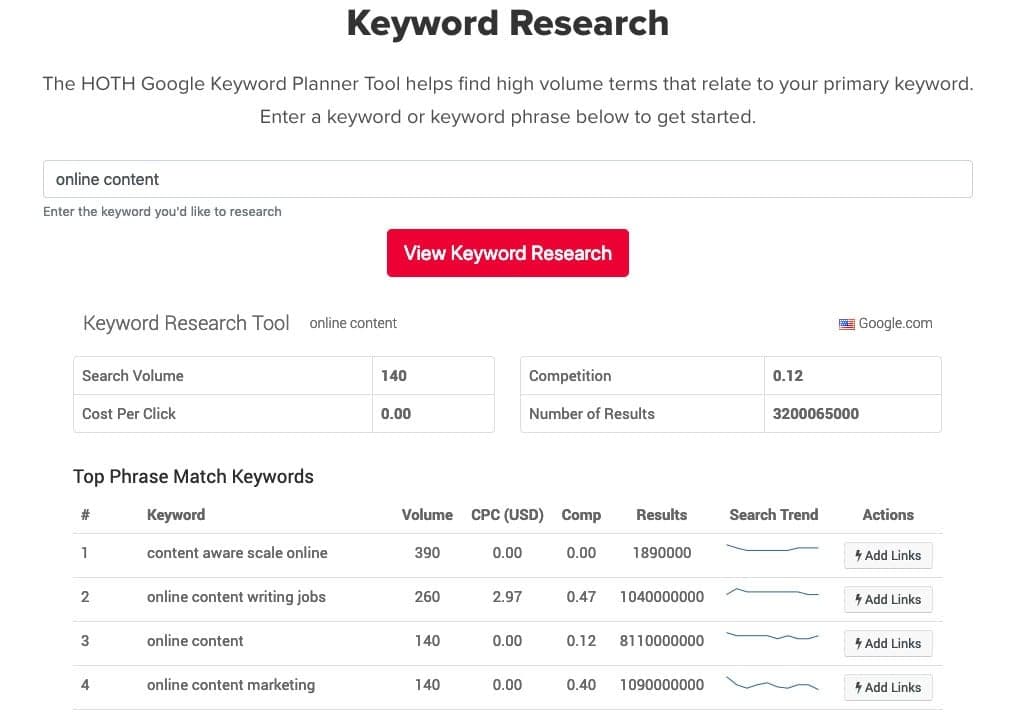
Task: Click Add Links for content aware scale online
Action: 888,555
